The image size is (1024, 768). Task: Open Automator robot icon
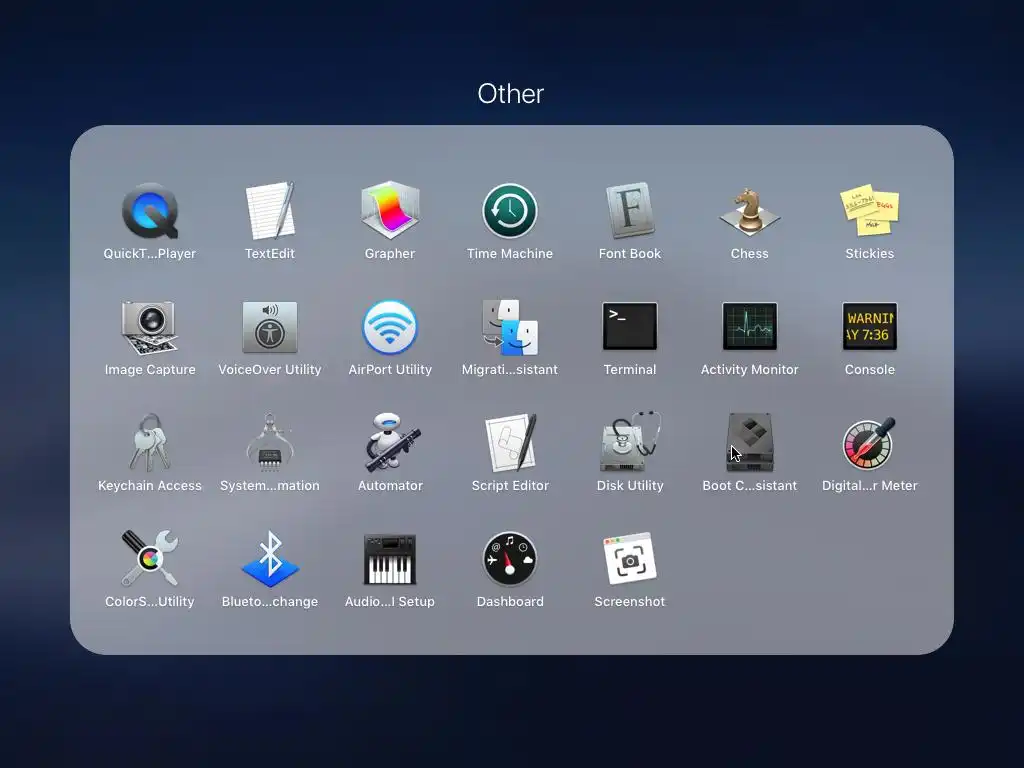(x=392, y=442)
